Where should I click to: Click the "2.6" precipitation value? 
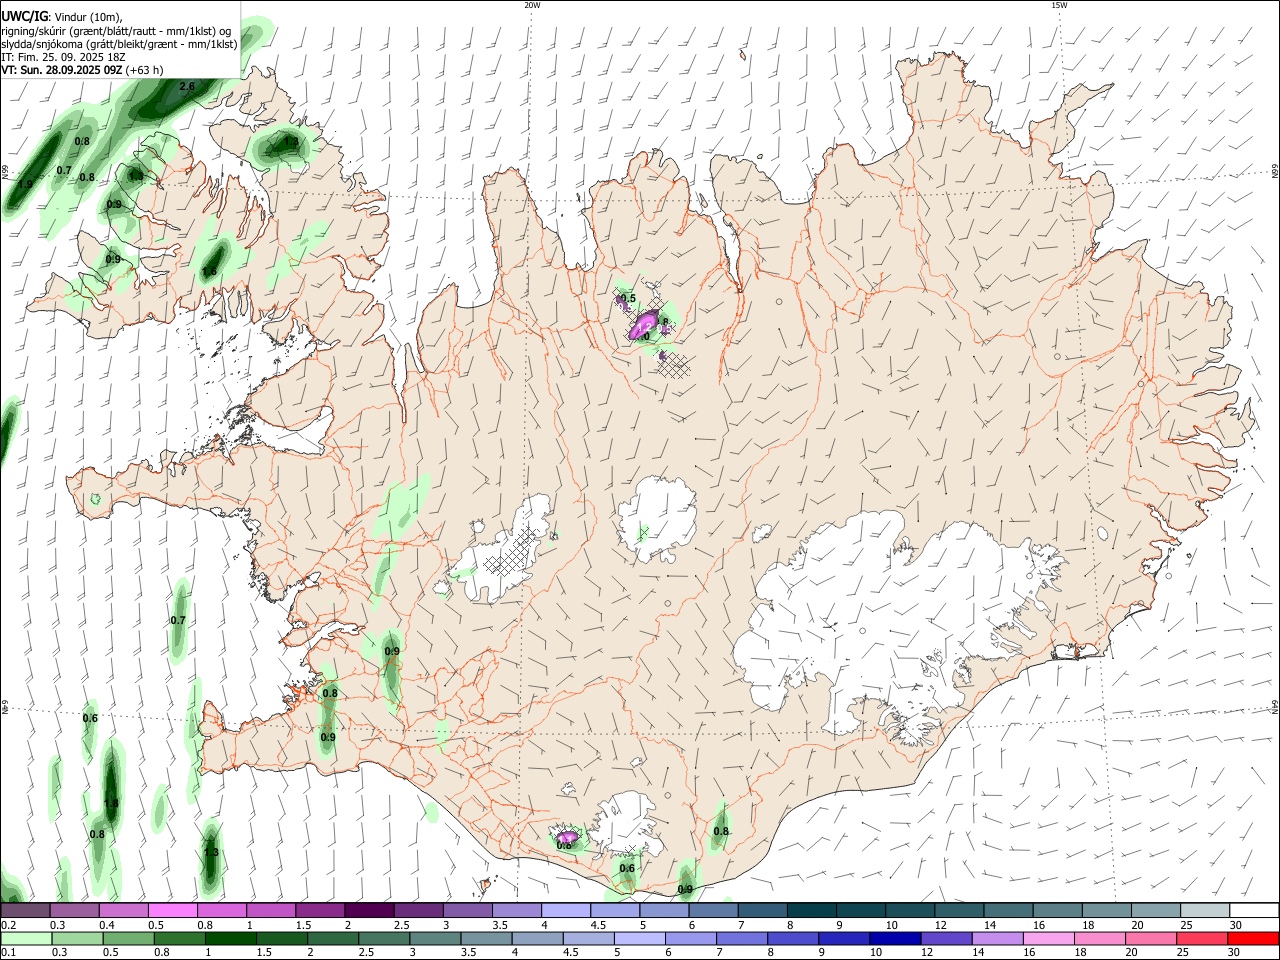click(x=187, y=87)
